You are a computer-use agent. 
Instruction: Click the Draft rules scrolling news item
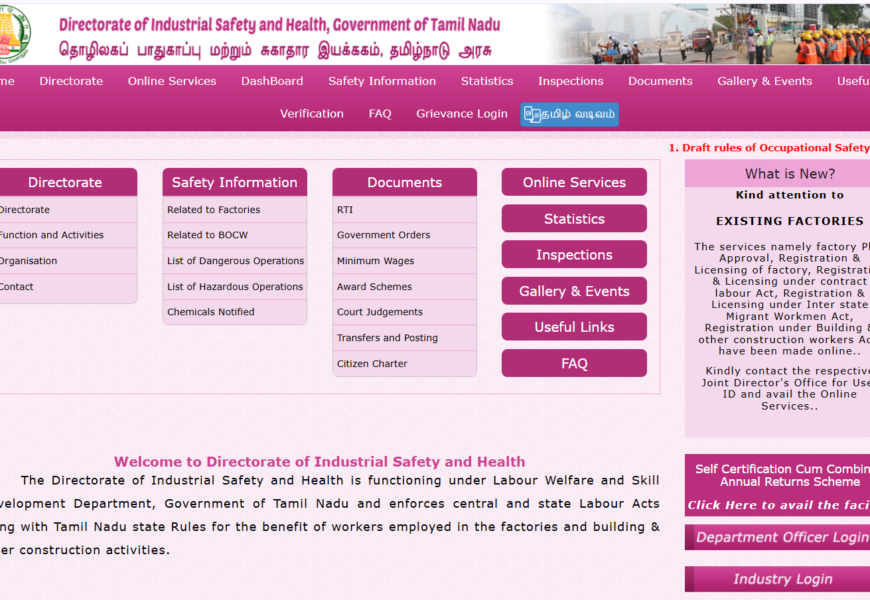tap(770, 148)
